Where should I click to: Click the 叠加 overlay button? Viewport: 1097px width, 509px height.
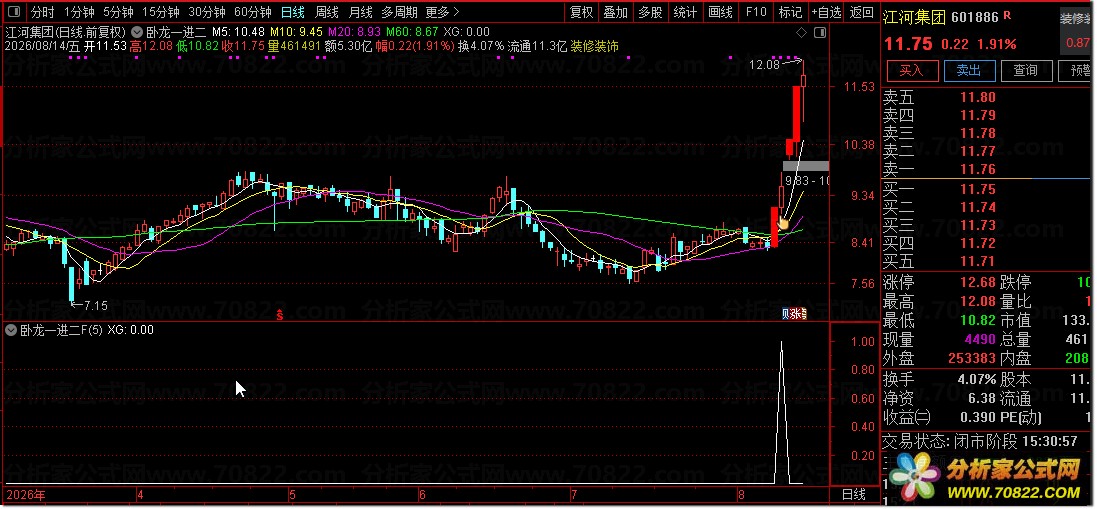click(x=616, y=12)
